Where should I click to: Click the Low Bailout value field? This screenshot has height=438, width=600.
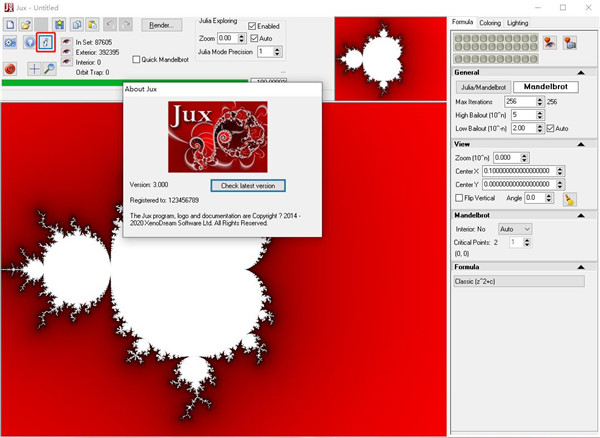pyautogui.click(x=523, y=128)
